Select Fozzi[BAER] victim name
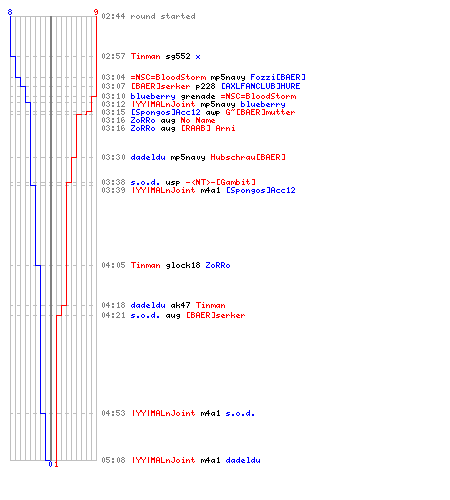 [278, 77]
